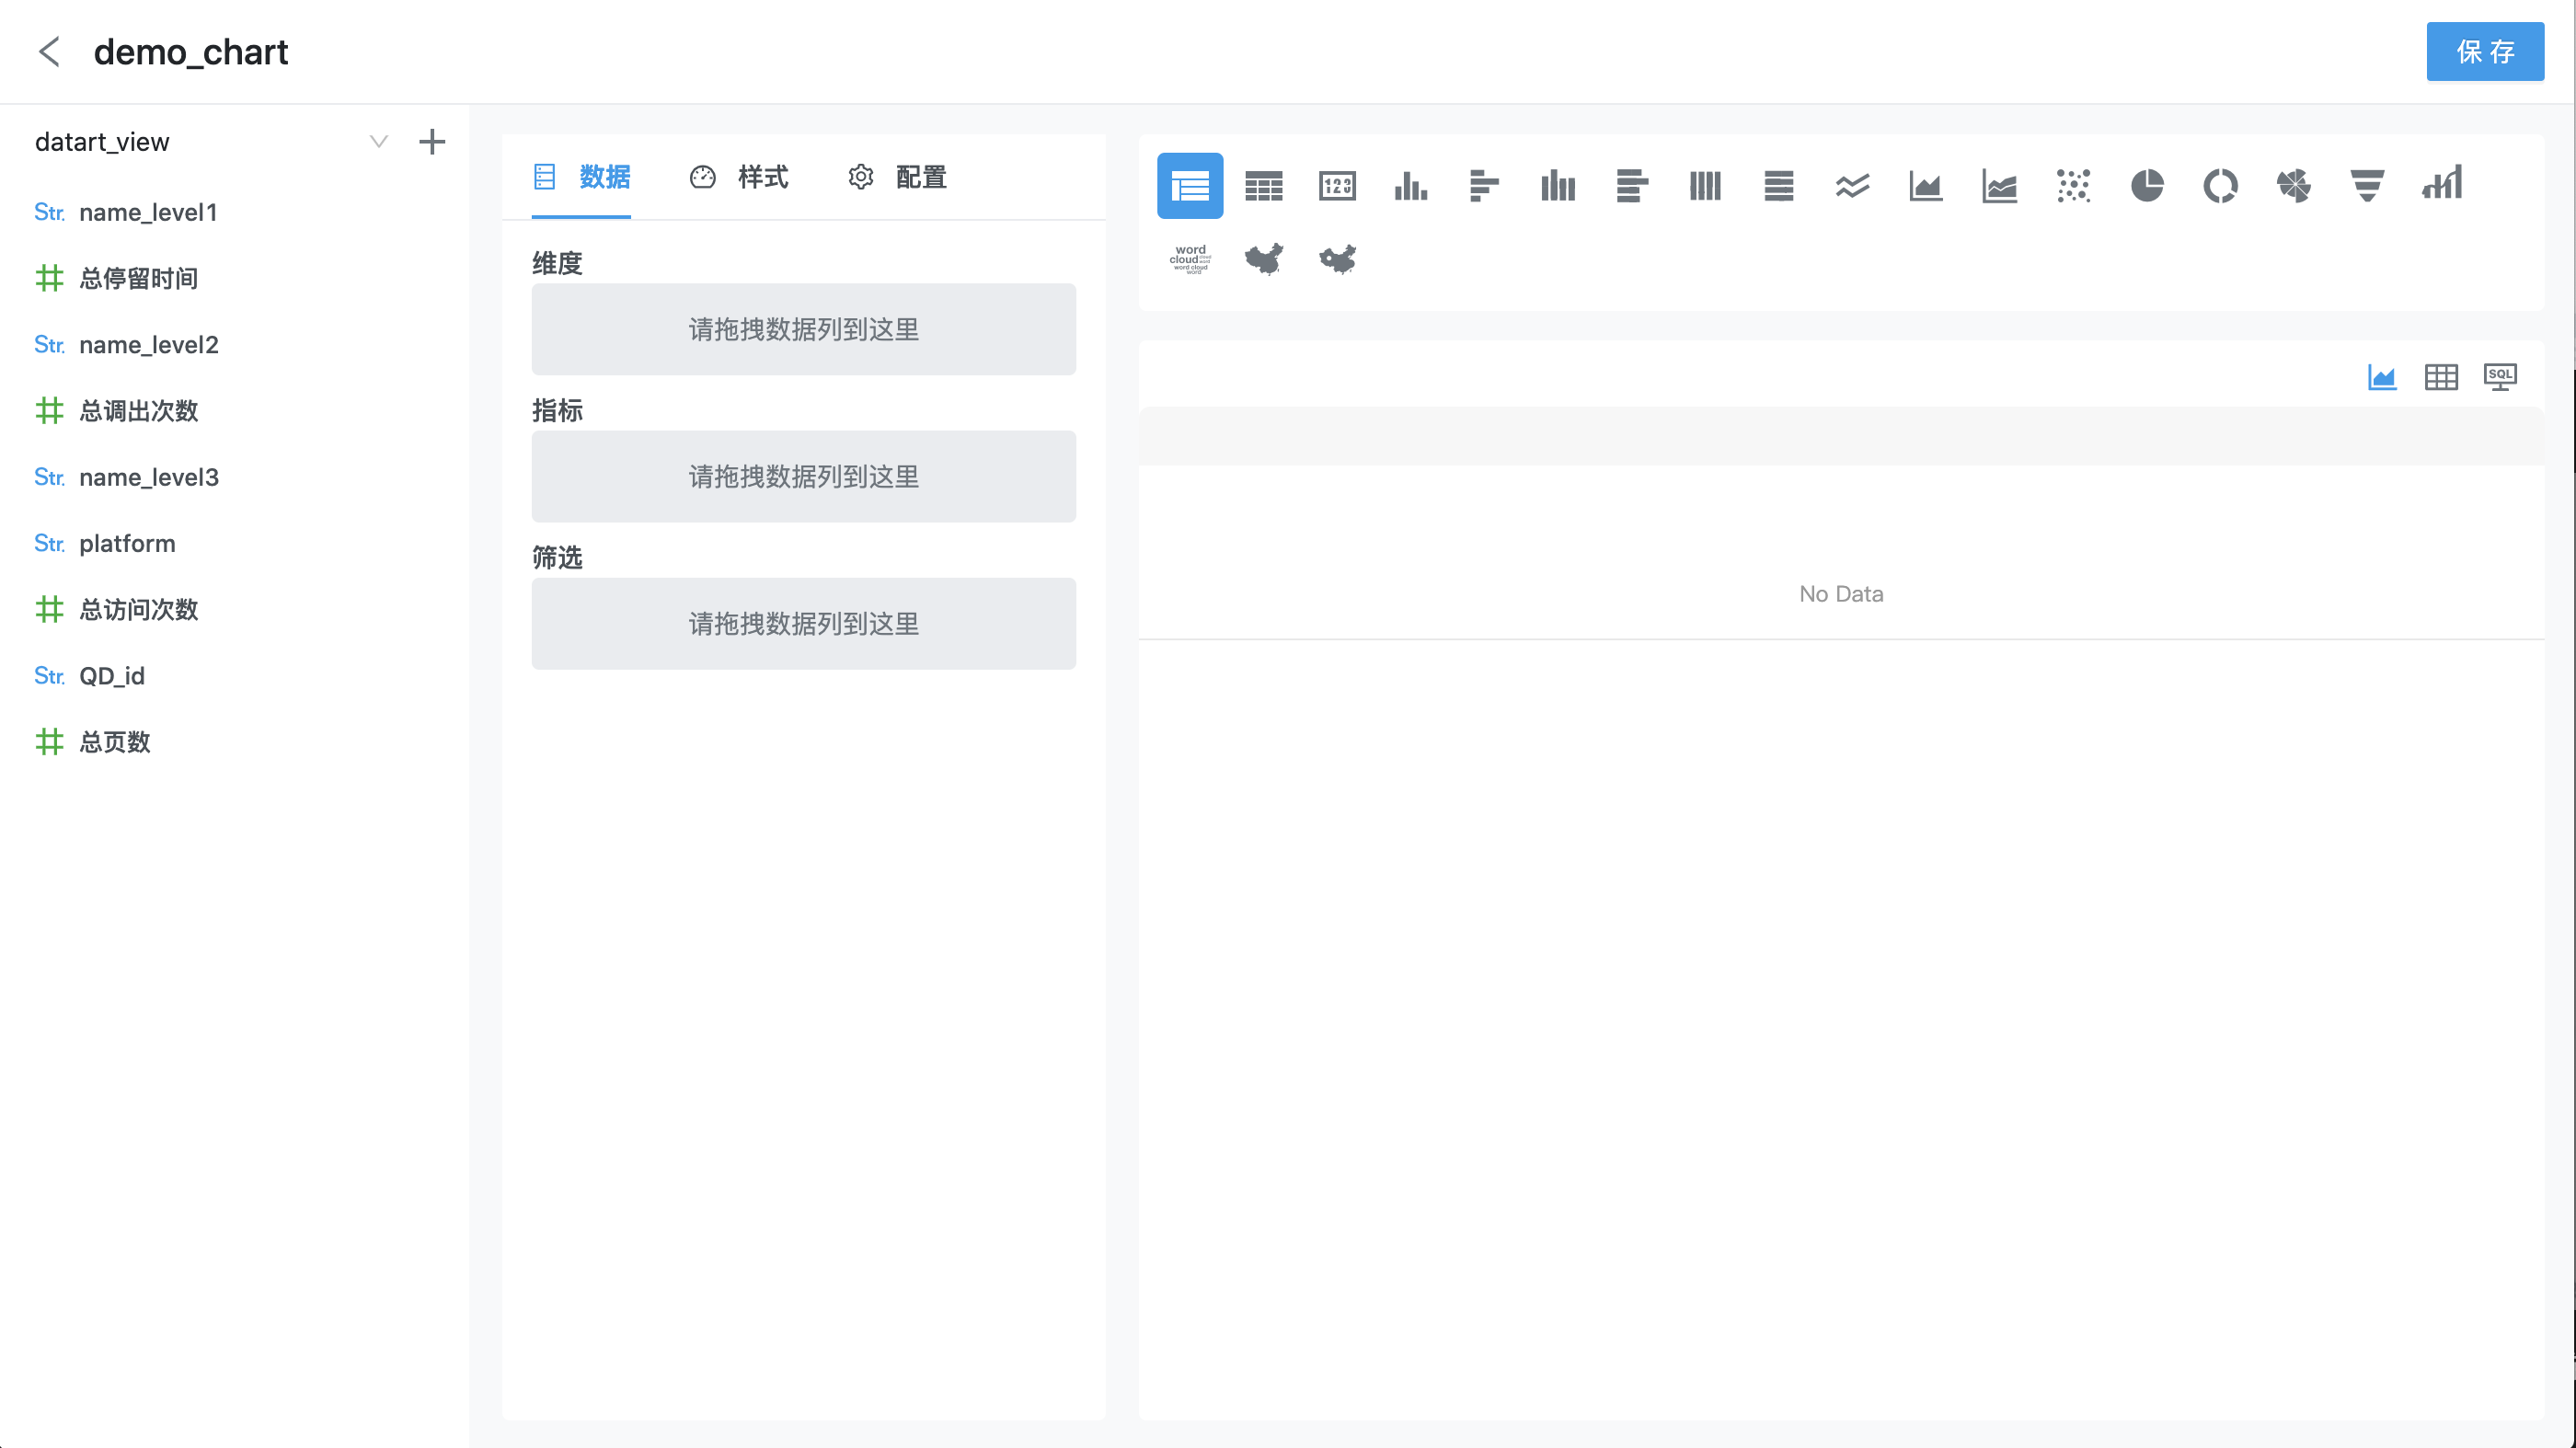Click the 维度 drop area

click(803, 329)
